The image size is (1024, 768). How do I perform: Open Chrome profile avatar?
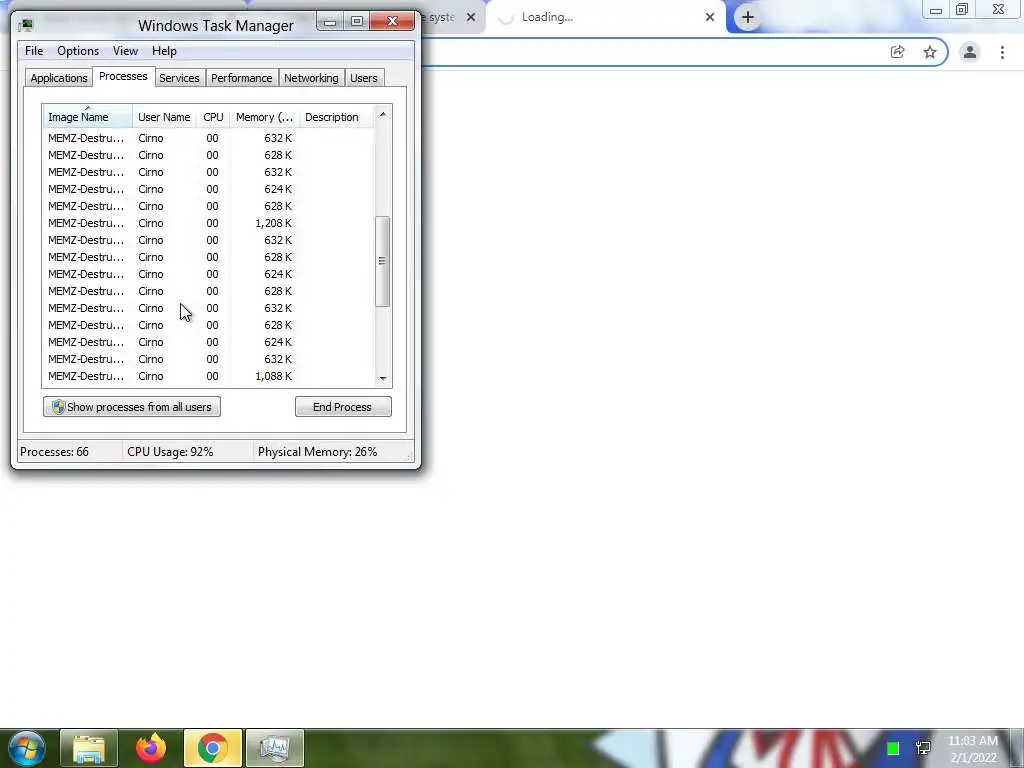pos(970,52)
